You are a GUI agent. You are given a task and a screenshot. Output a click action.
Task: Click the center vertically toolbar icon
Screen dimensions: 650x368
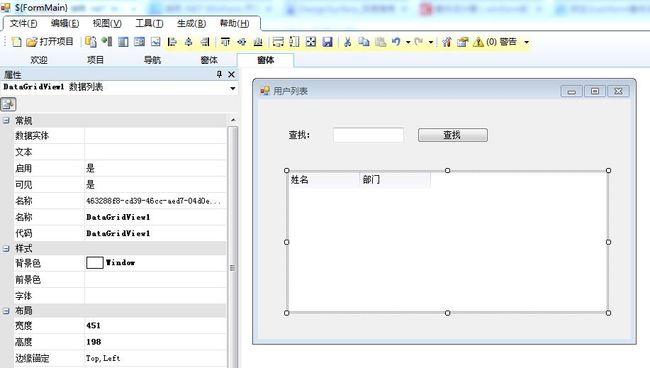[242, 42]
